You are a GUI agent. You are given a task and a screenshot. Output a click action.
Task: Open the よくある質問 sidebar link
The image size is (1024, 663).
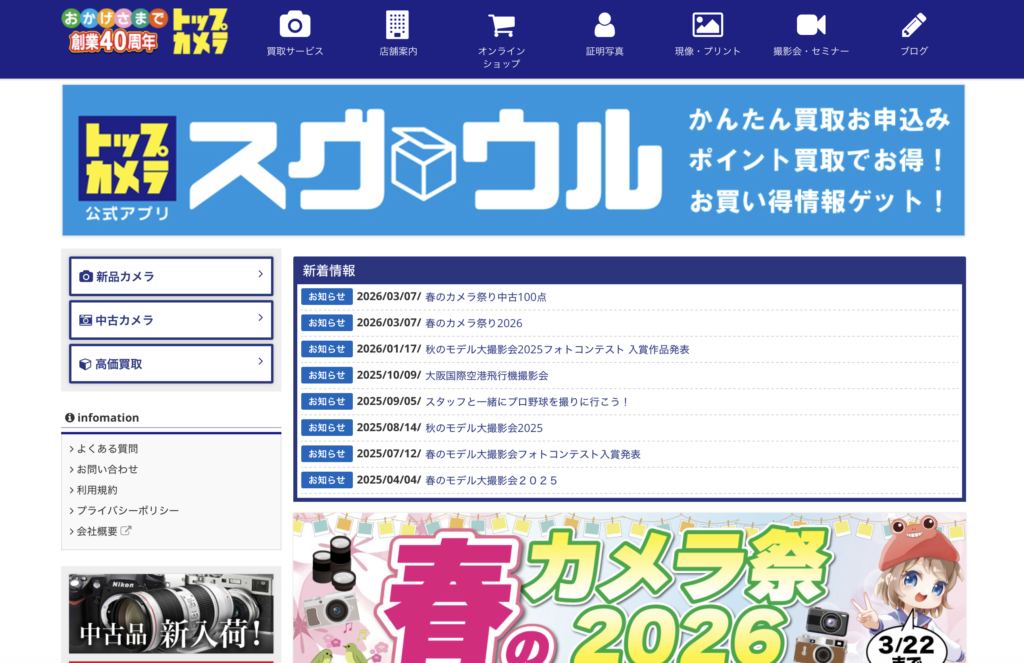click(x=107, y=449)
